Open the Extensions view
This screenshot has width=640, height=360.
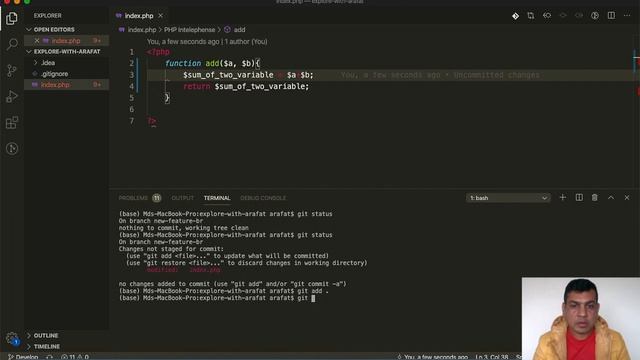click(x=12, y=122)
